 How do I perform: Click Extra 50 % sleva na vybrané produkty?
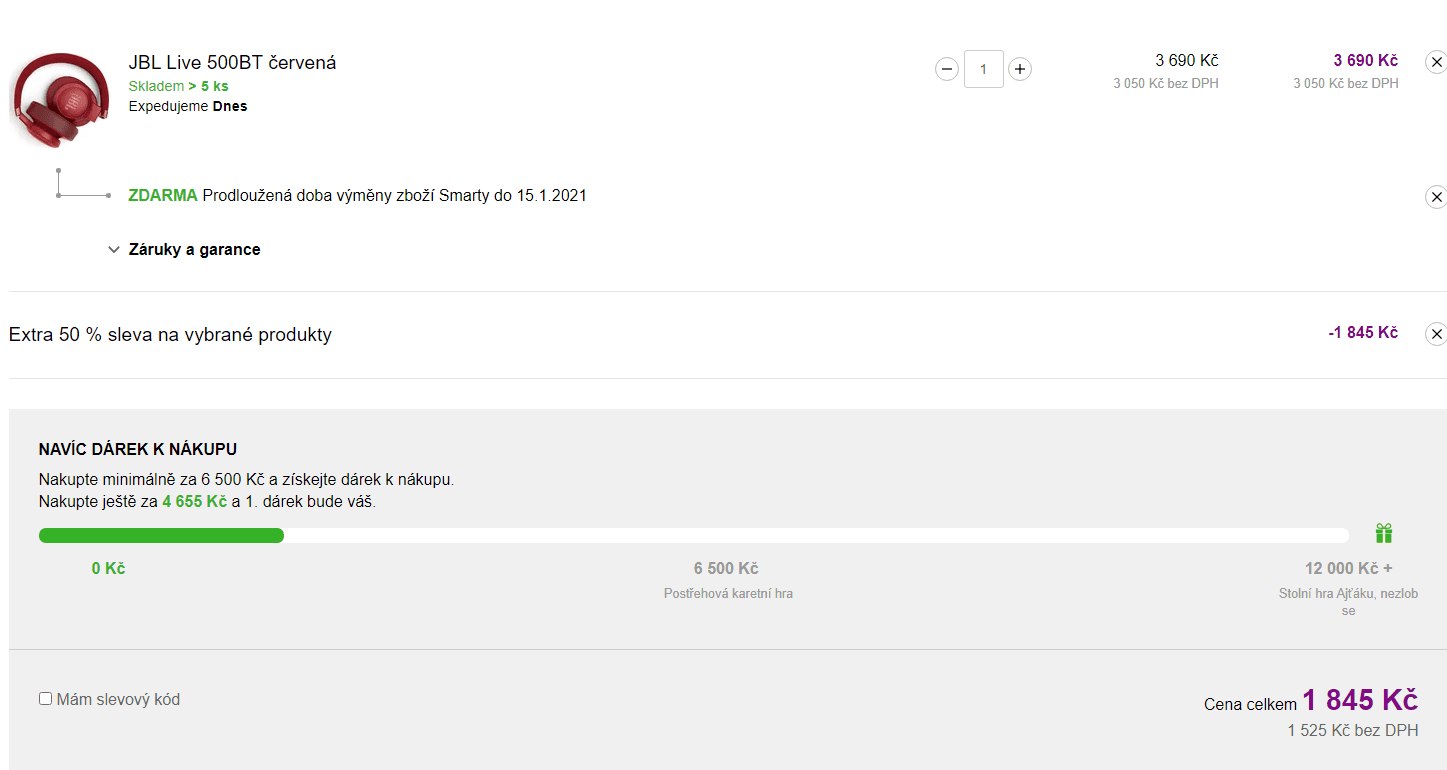coord(170,335)
